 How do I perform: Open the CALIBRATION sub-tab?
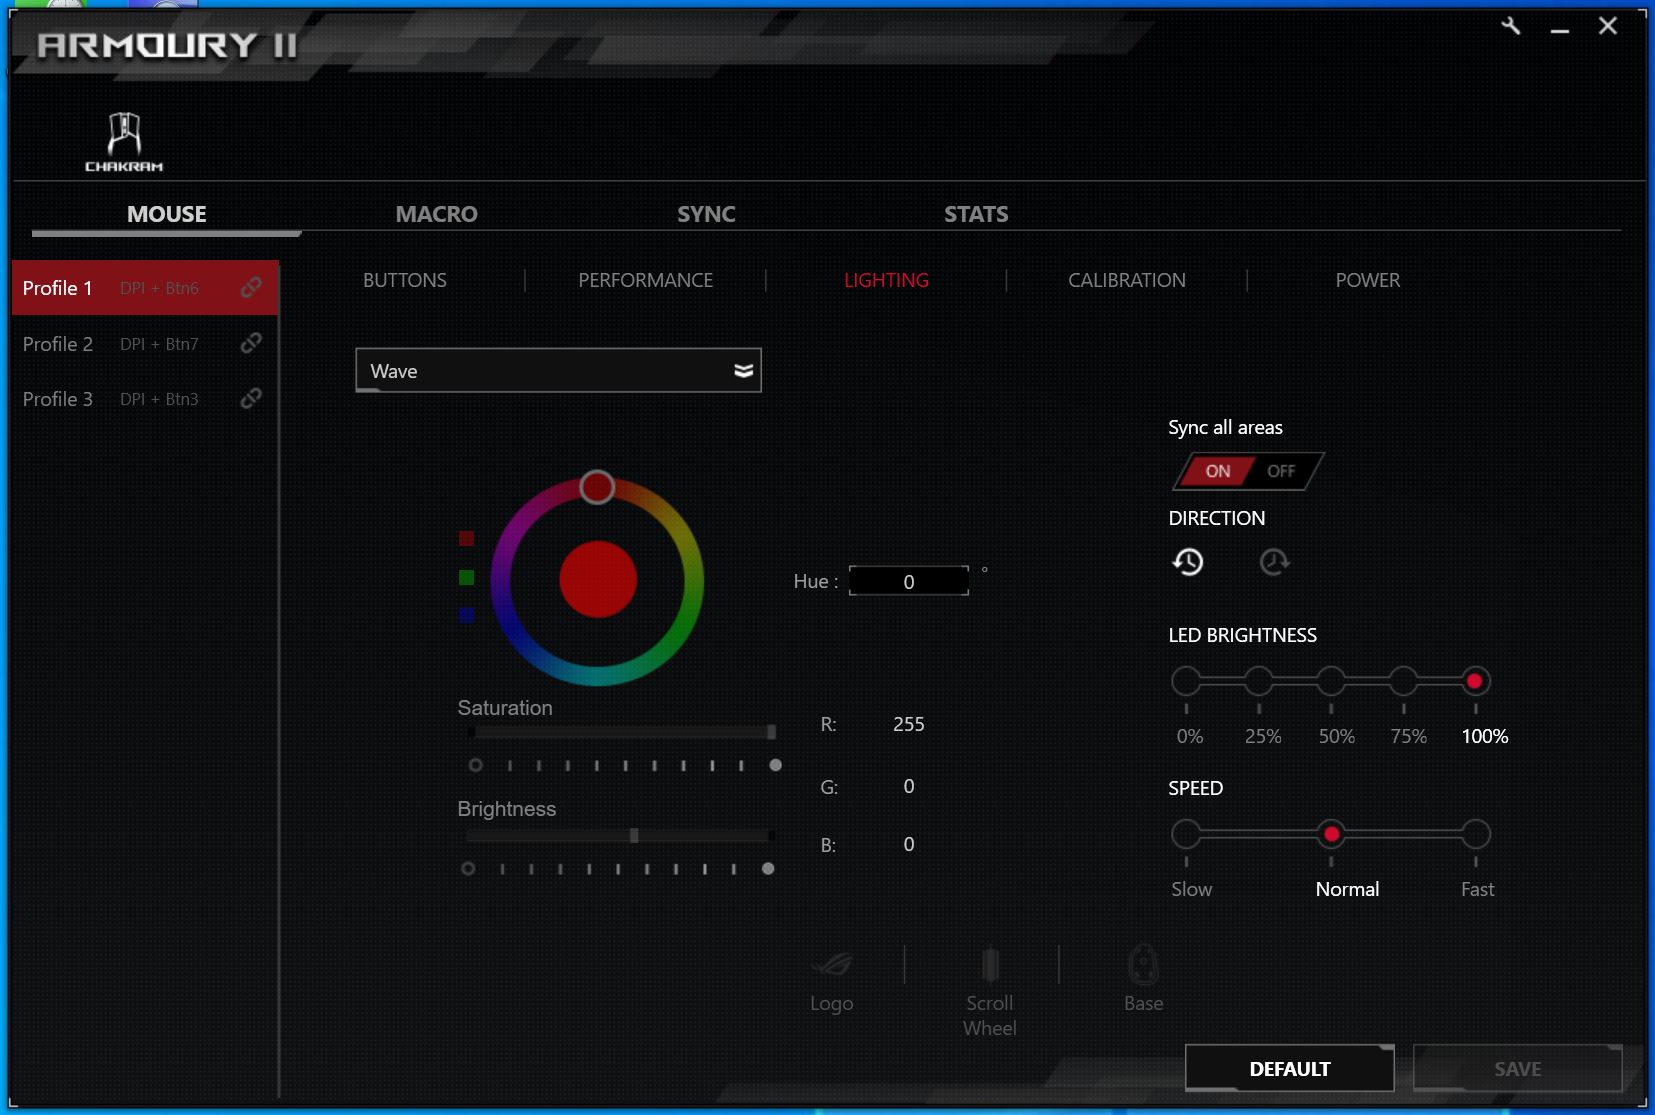point(1126,281)
